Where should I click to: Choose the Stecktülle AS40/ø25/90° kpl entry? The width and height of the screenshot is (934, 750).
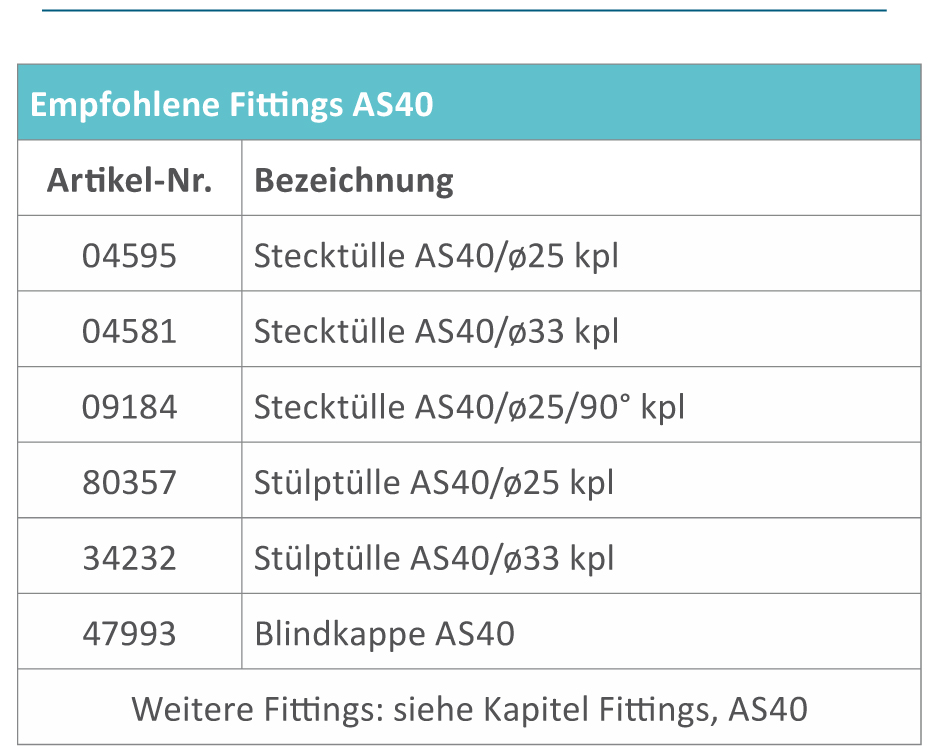[x=469, y=407]
